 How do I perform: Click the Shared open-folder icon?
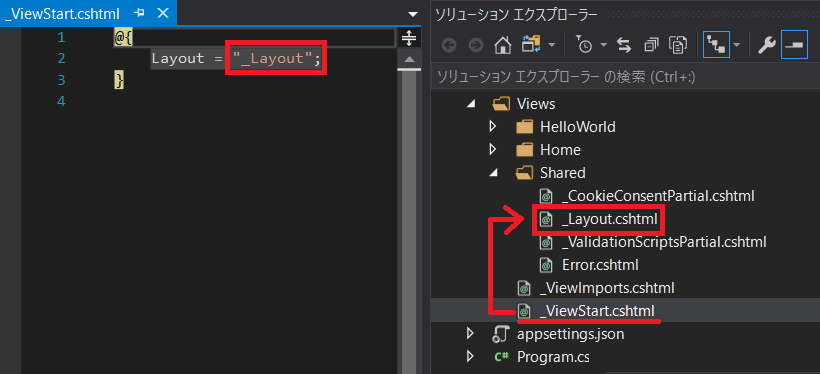(524, 173)
